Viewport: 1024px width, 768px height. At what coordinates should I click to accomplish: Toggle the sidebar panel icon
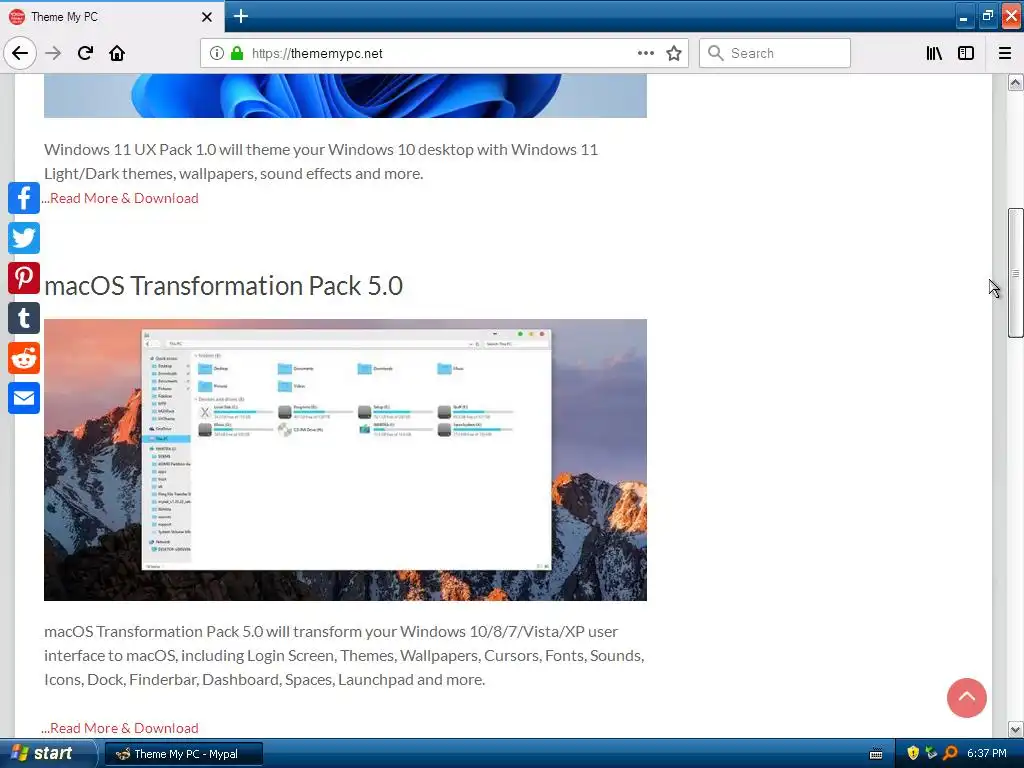[x=966, y=53]
